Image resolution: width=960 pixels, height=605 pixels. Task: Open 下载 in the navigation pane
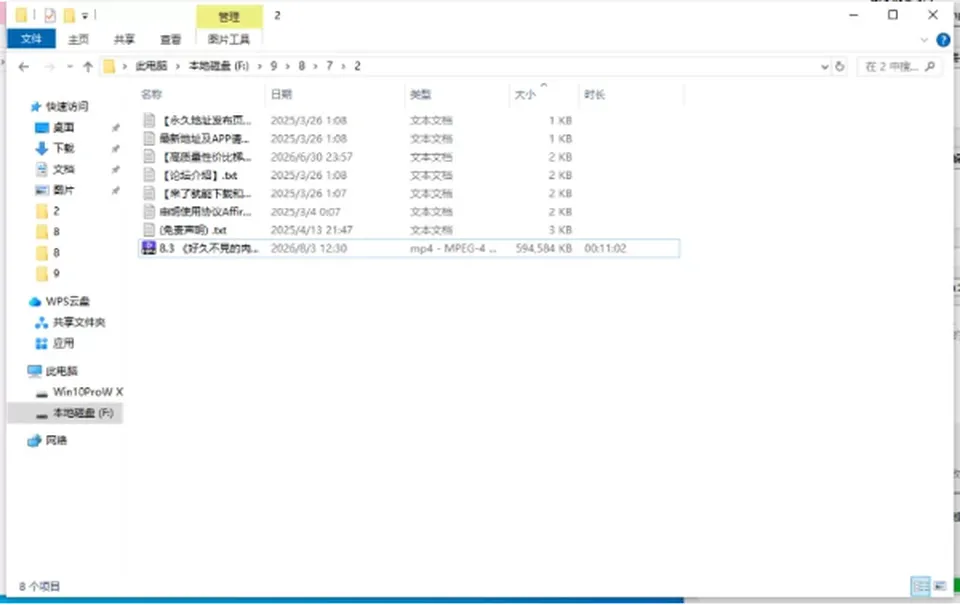tap(63, 148)
